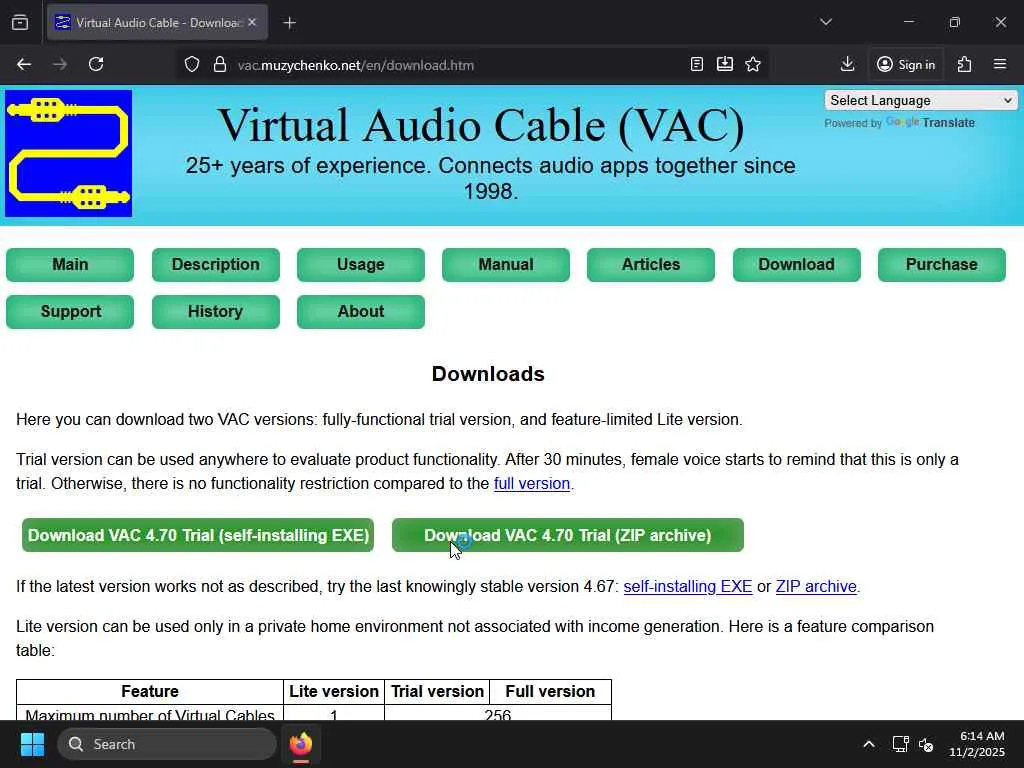Open the network status tray icon
Image resolution: width=1024 pixels, height=768 pixels.
(901, 744)
